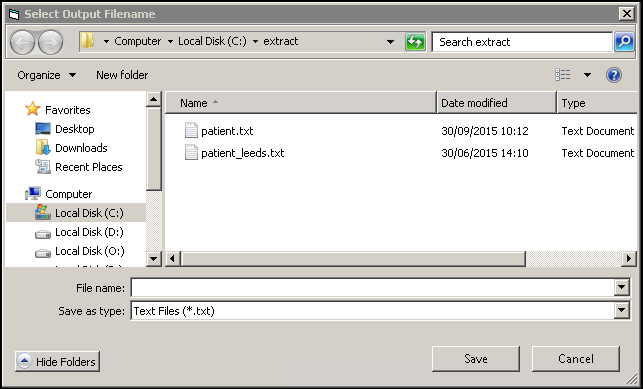This screenshot has height=389, width=643.
Task: Expand the Save as type dropdown
Action: click(x=622, y=310)
